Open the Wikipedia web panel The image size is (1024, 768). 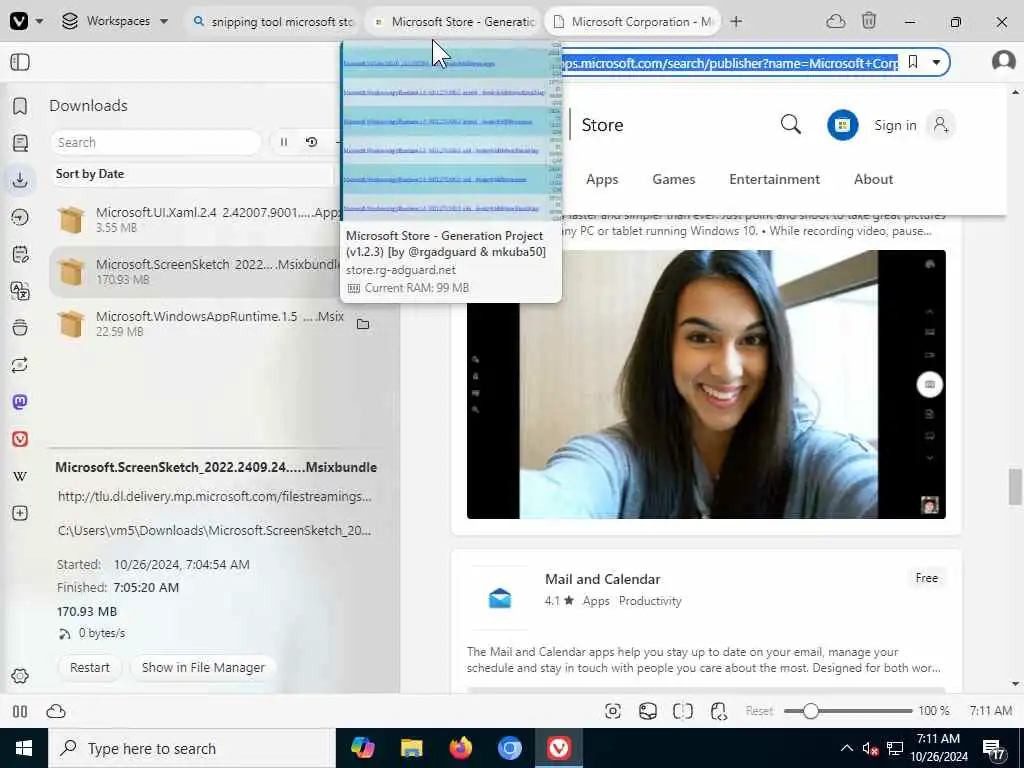pyautogui.click(x=20, y=476)
